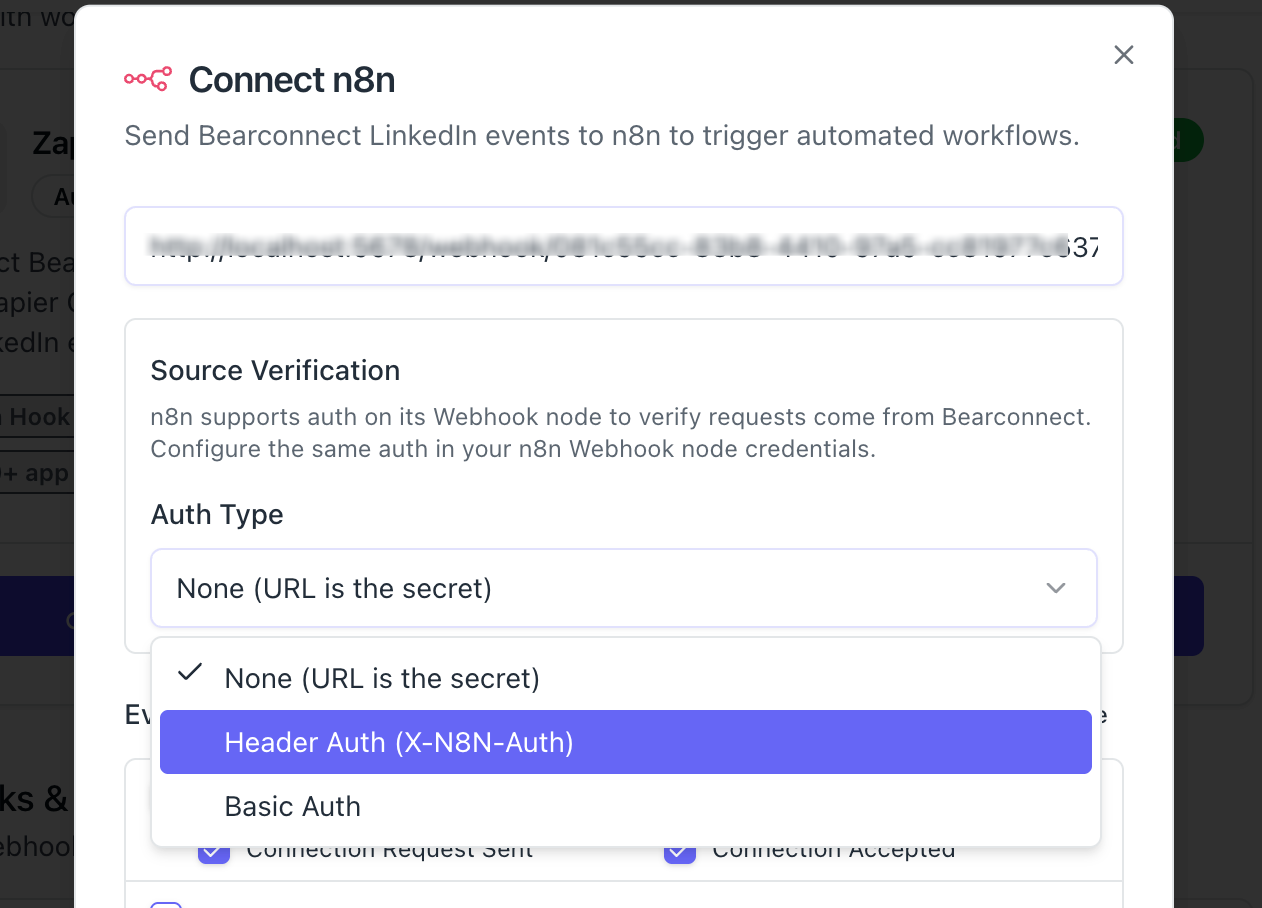This screenshot has width=1262, height=908.
Task: Click the Connection Accepted label text
Action: 833,853
